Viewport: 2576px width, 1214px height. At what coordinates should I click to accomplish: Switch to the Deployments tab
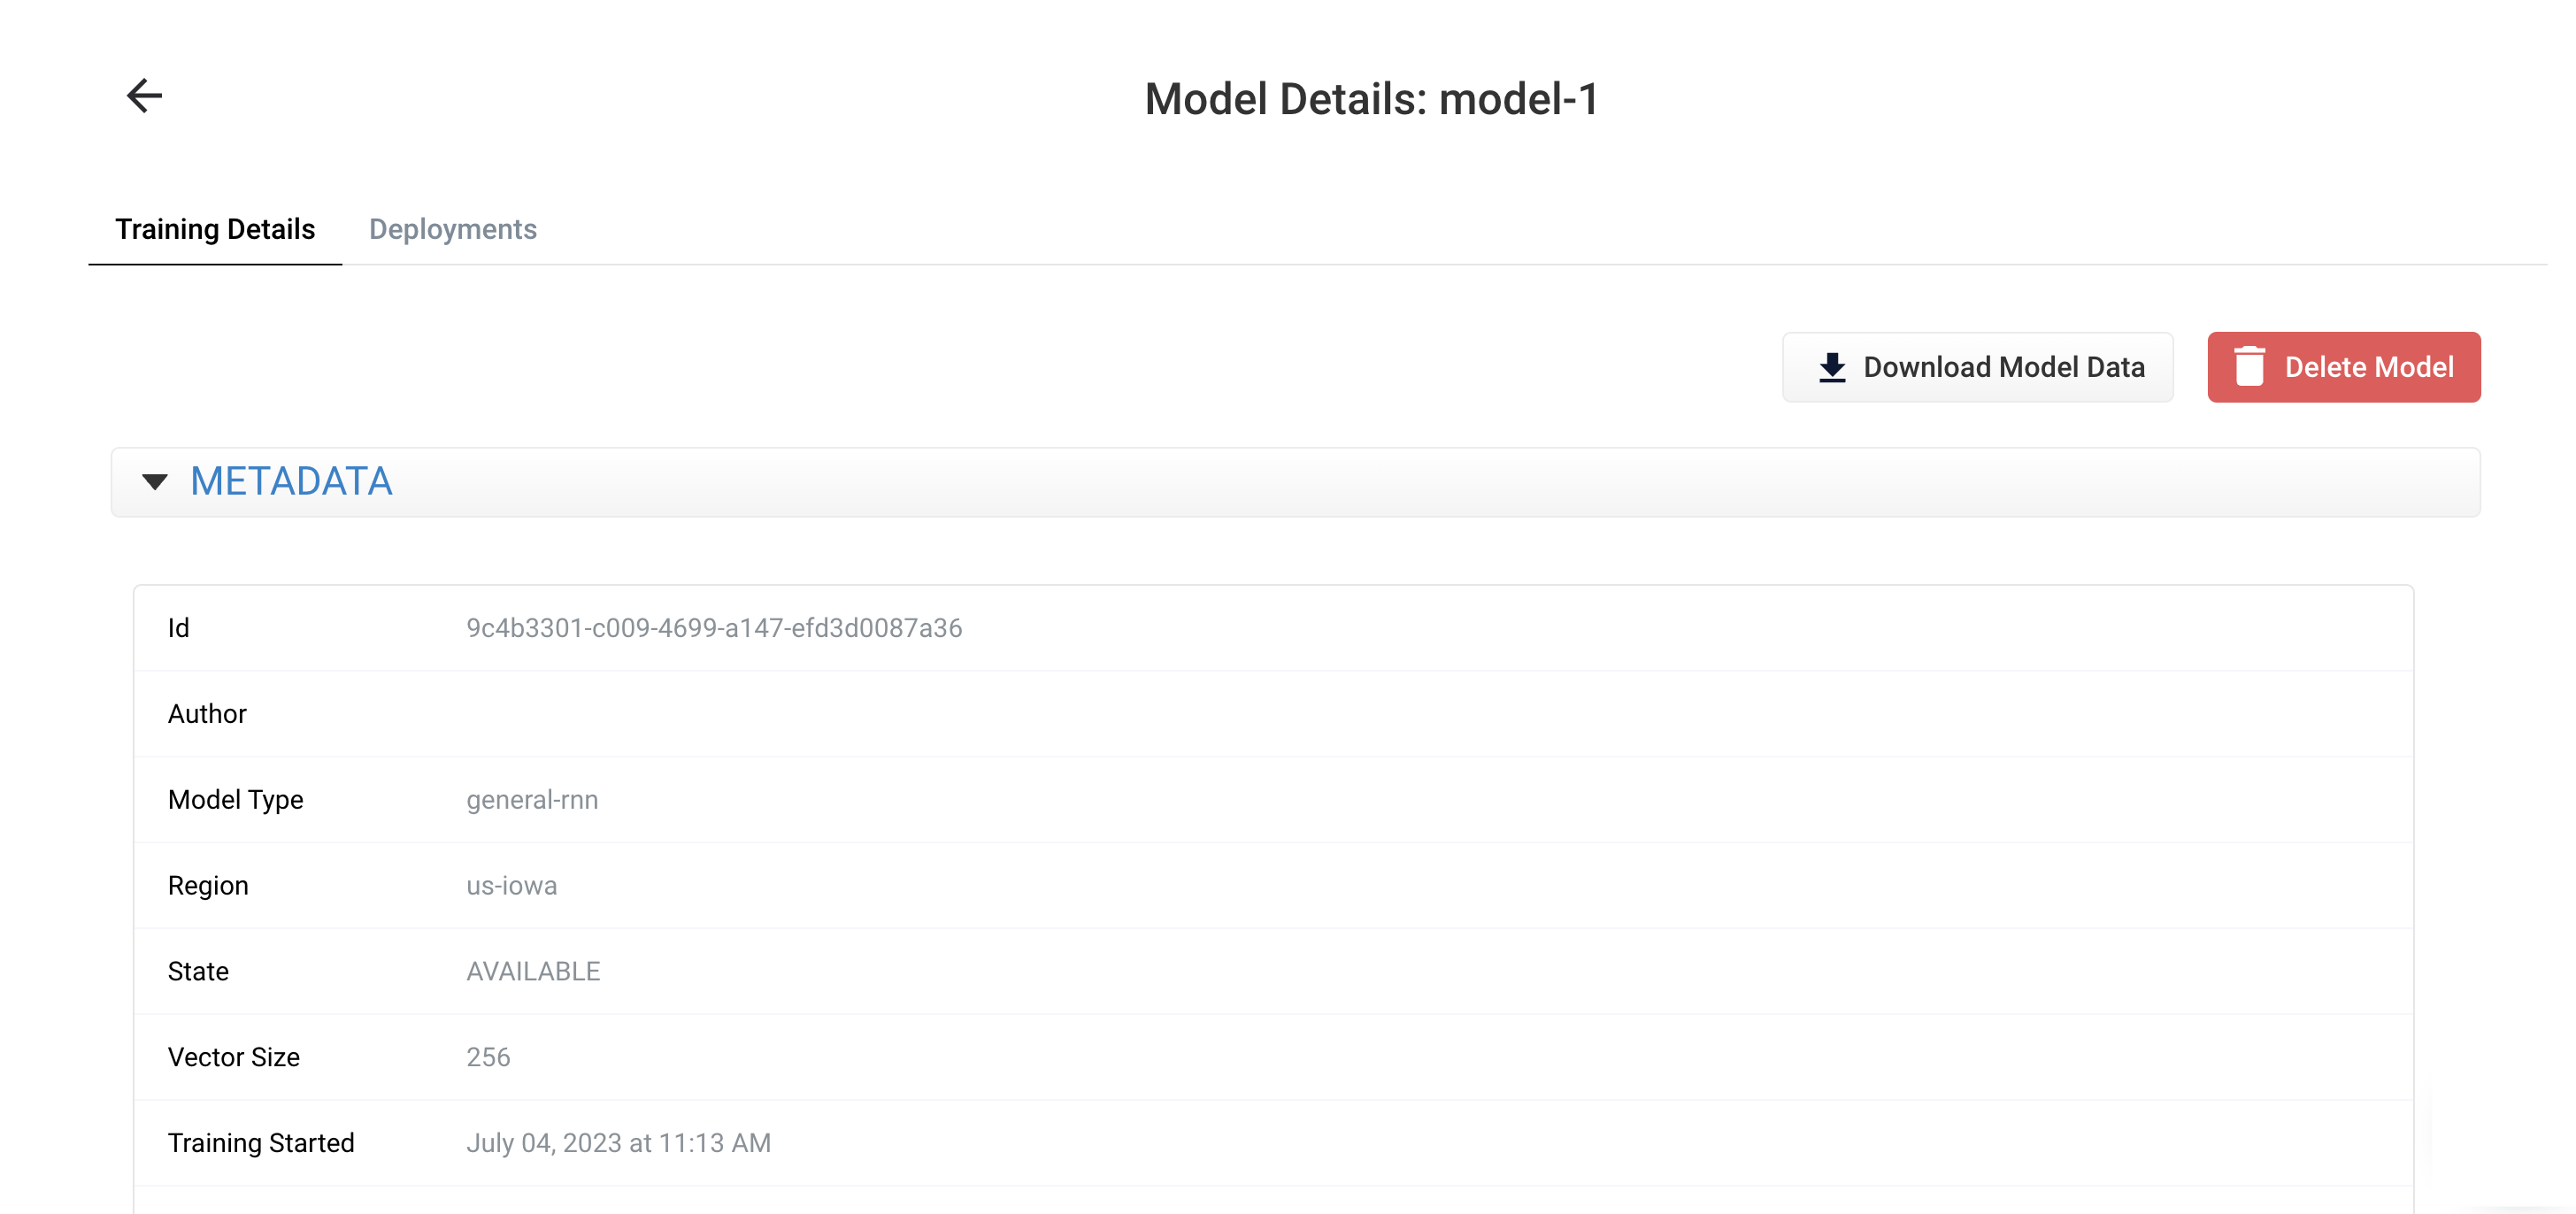coord(452,228)
